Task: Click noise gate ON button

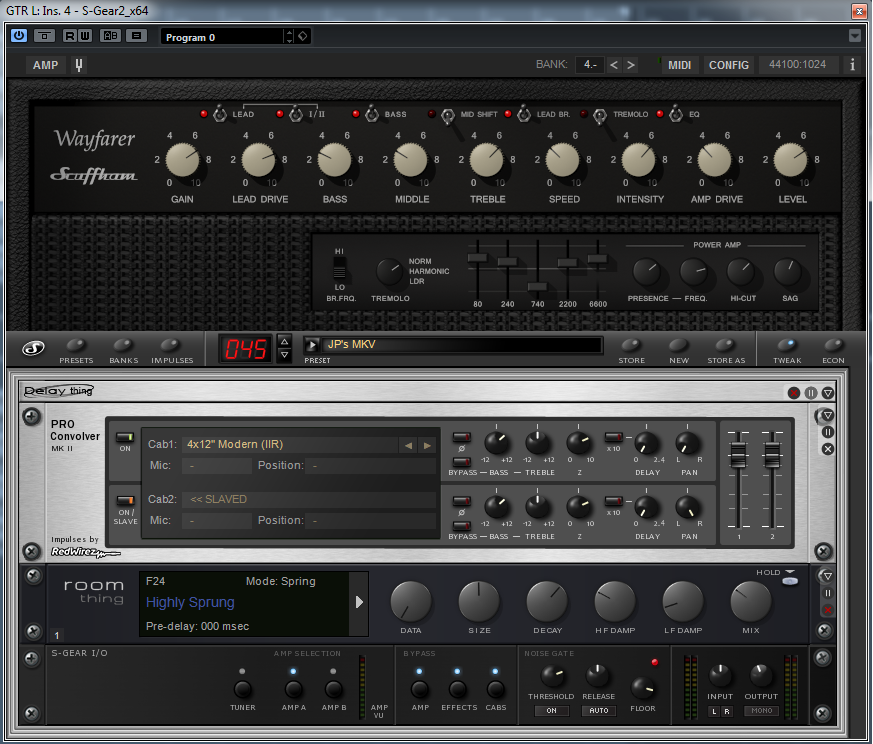Action: tap(551, 711)
